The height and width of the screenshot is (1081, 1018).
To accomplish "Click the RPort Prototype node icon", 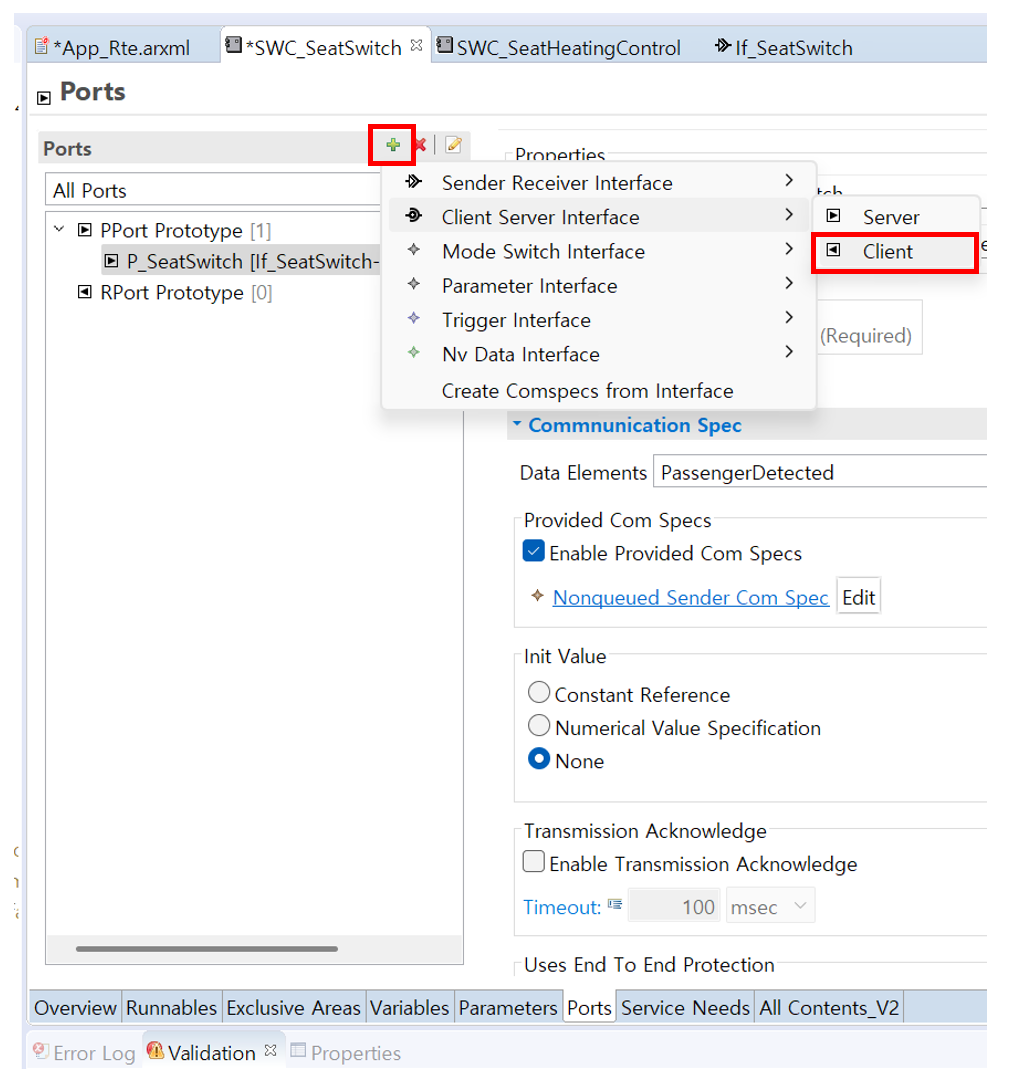I will pyautogui.click(x=85, y=292).
